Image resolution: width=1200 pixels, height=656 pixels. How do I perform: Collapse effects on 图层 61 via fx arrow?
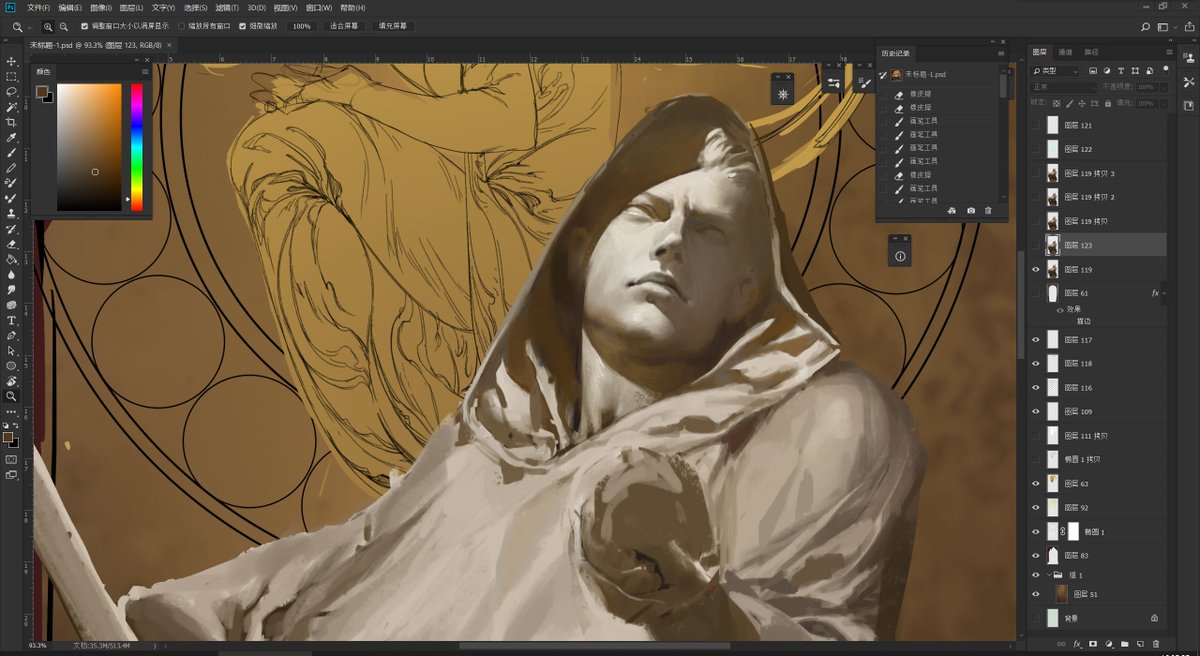point(1163,293)
